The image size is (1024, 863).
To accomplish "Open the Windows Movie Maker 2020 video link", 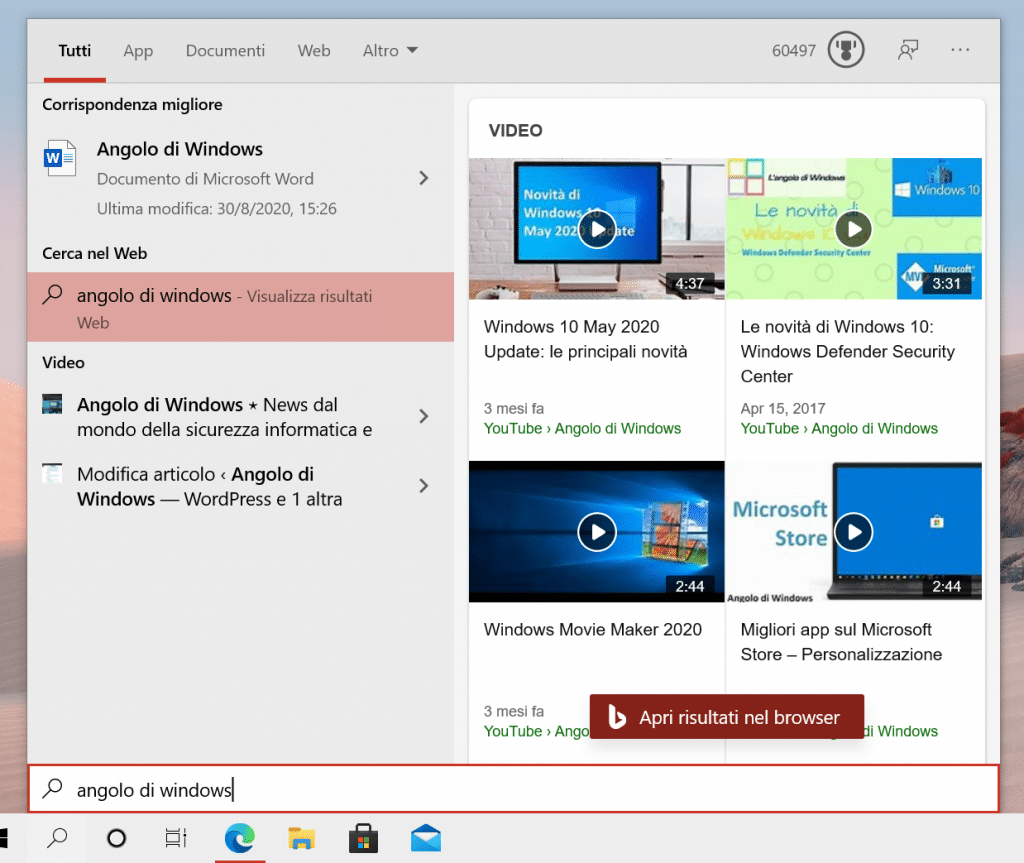I will (x=593, y=630).
